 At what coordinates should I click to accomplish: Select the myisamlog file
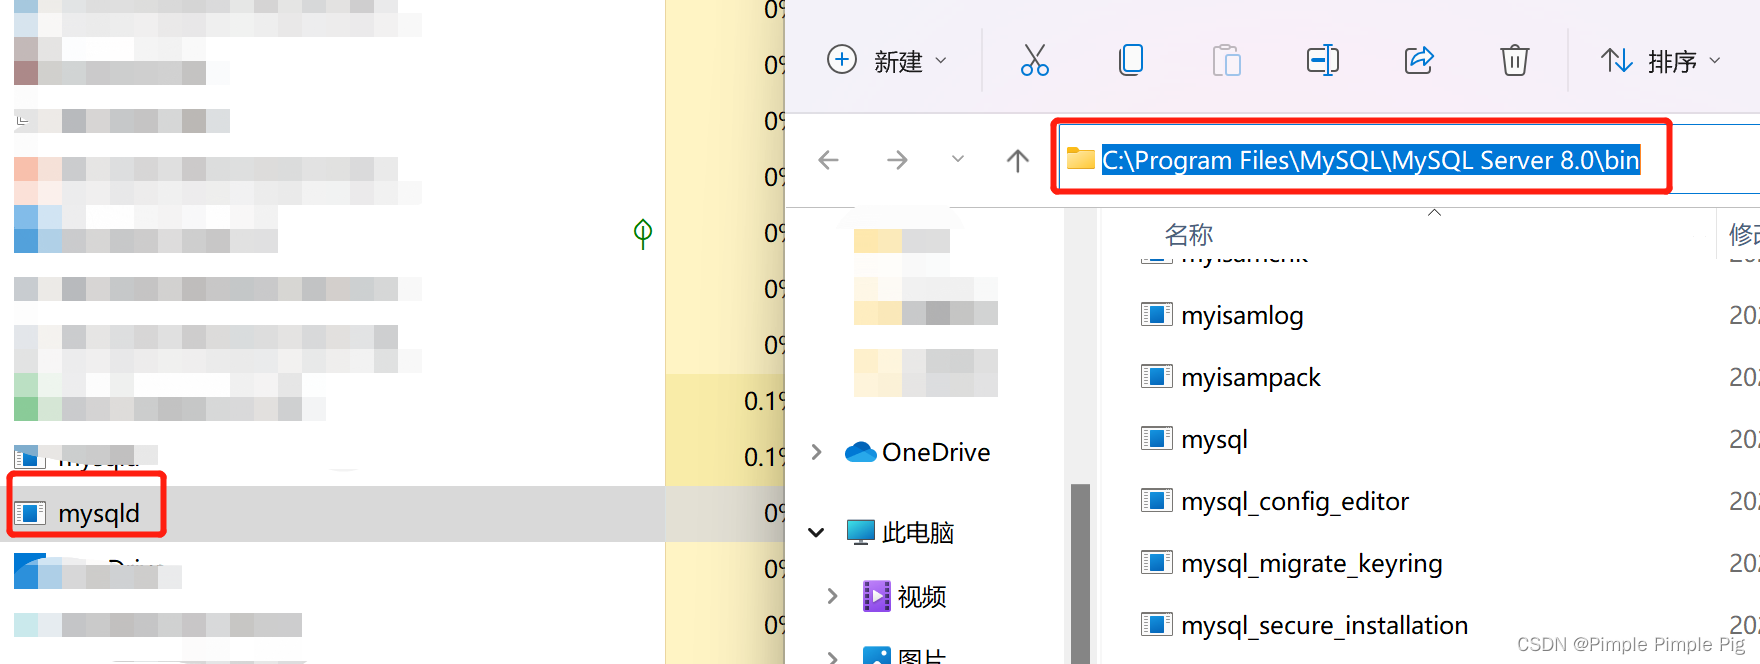point(1241,315)
